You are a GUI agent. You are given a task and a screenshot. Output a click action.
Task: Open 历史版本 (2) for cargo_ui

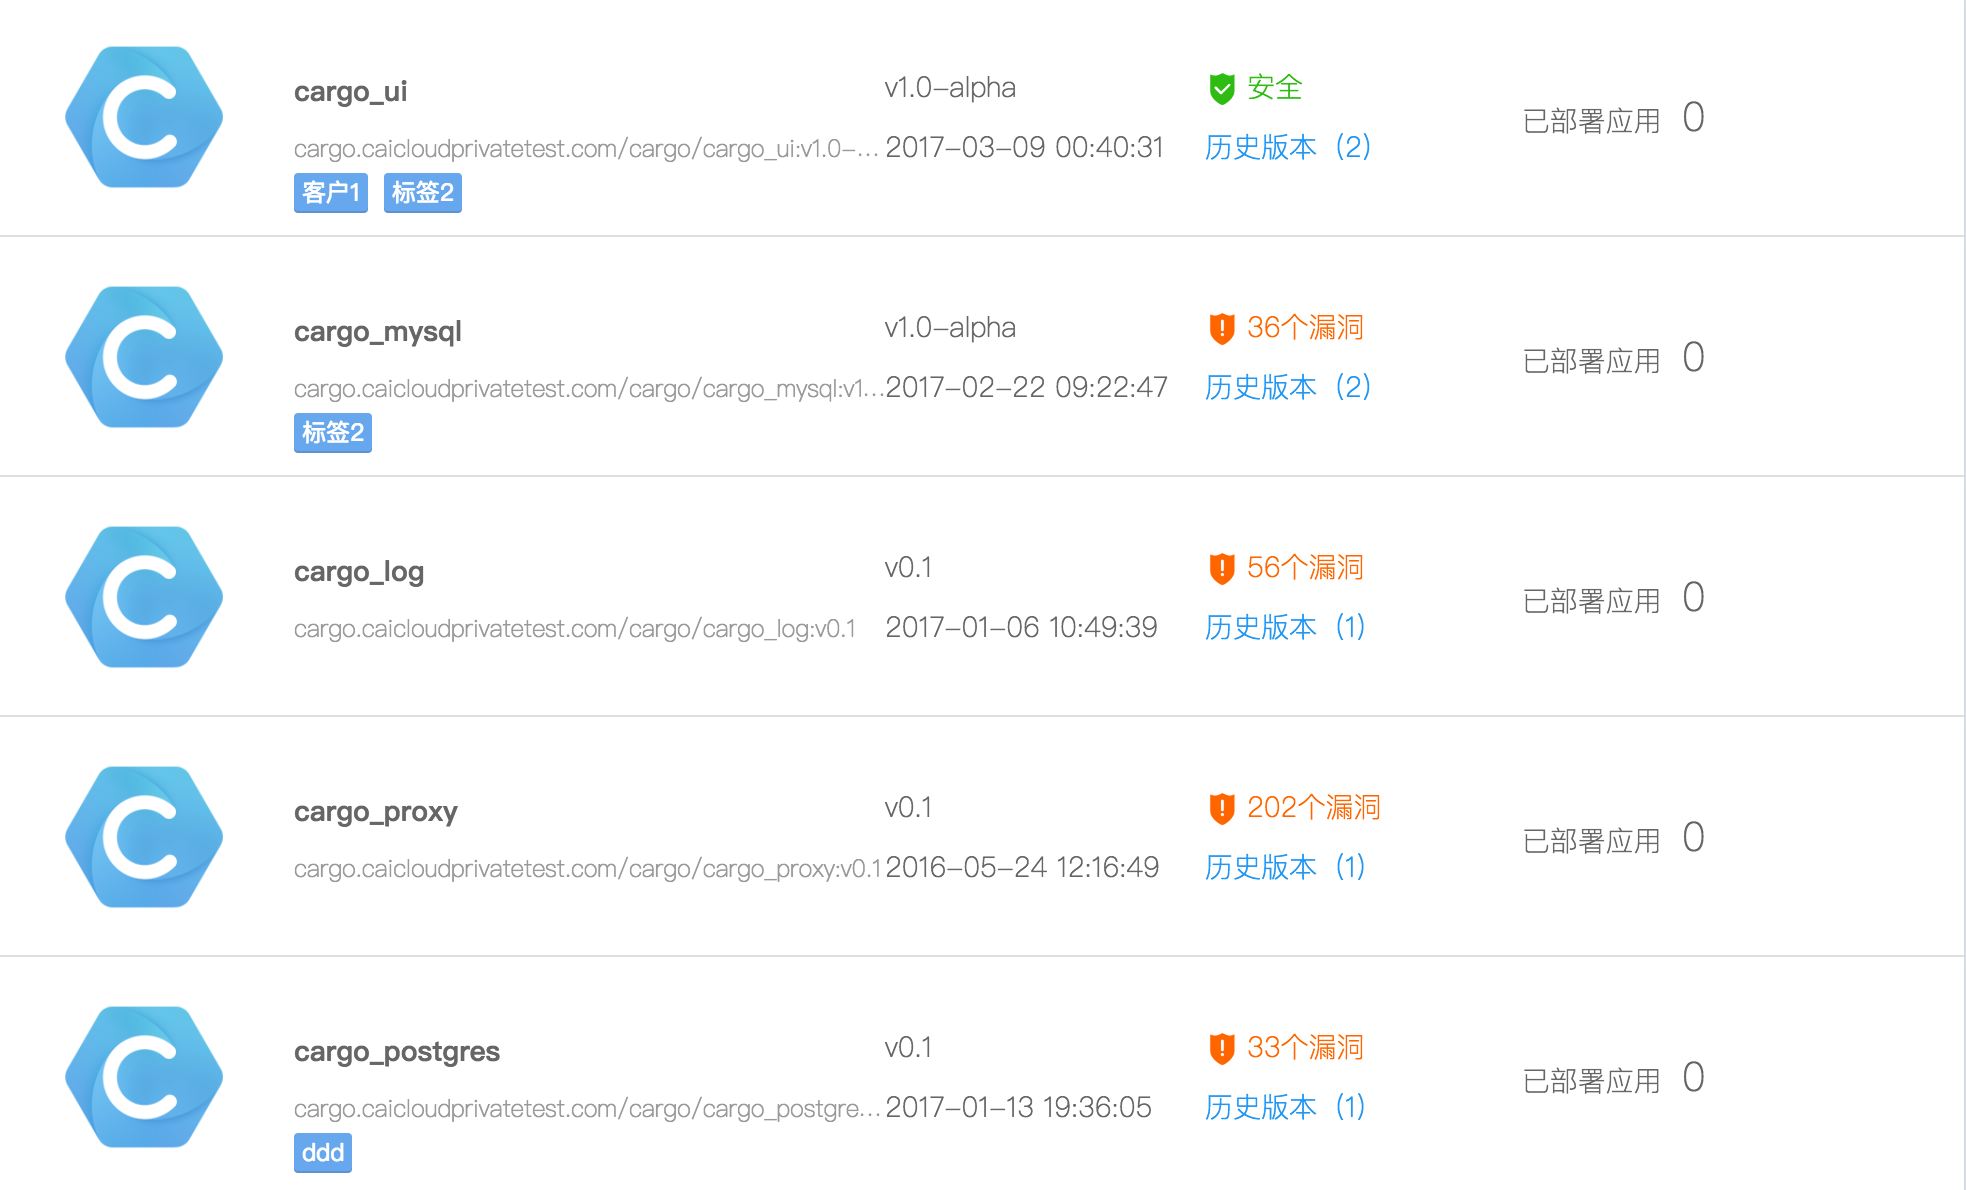pyautogui.click(x=1287, y=147)
